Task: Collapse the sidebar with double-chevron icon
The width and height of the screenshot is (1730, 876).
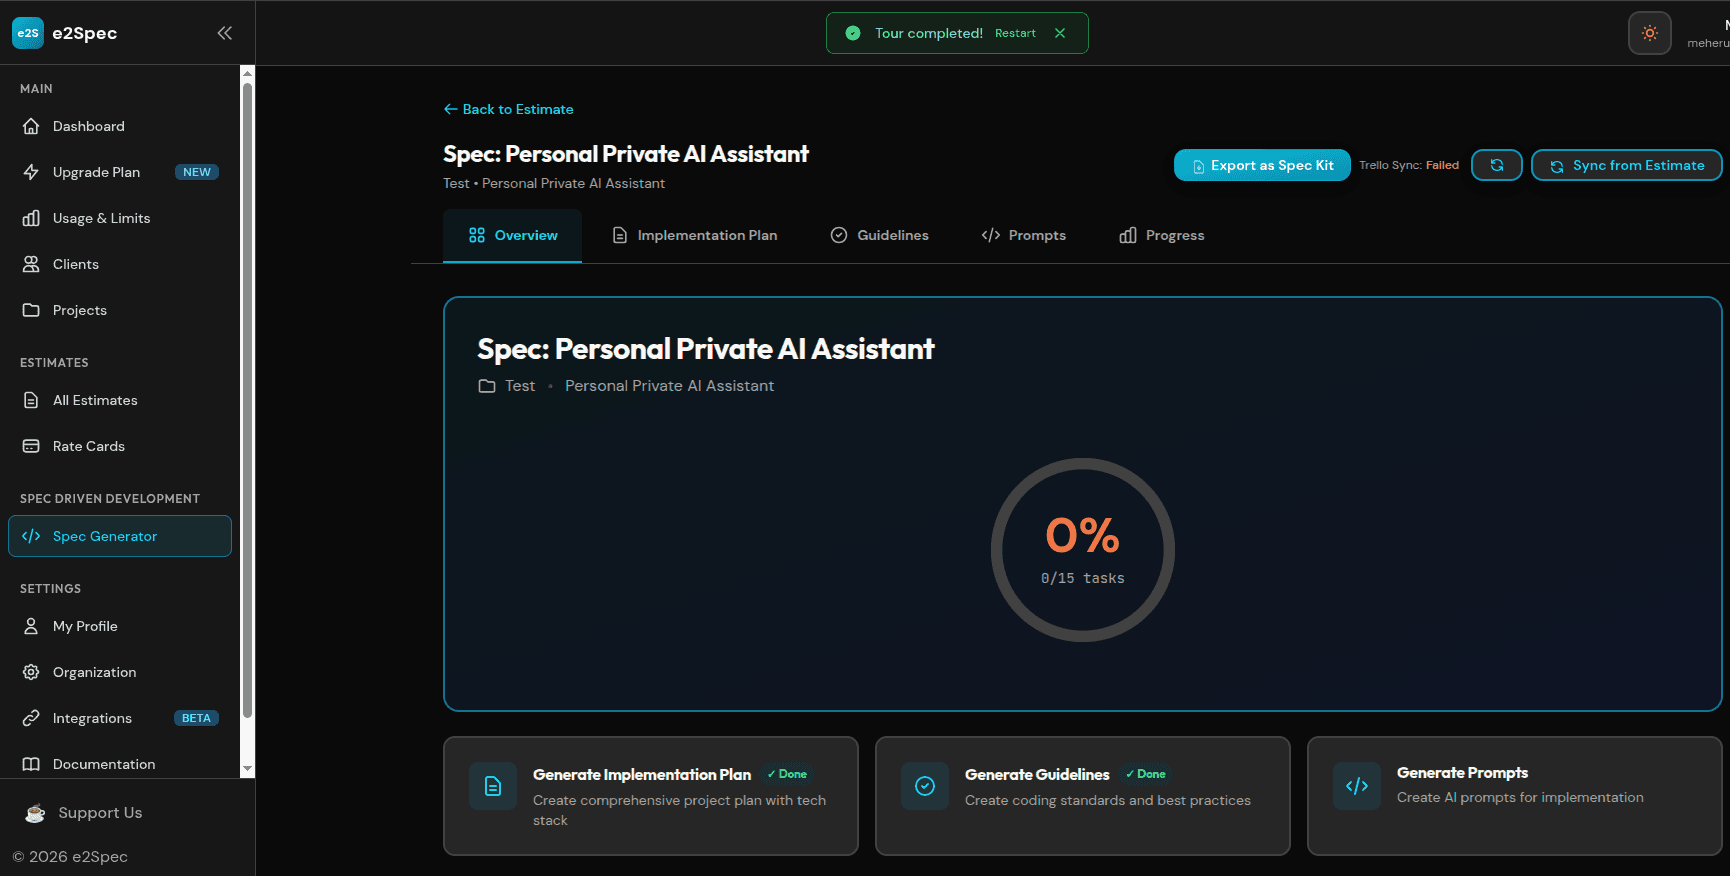Action: tap(225, 33)
